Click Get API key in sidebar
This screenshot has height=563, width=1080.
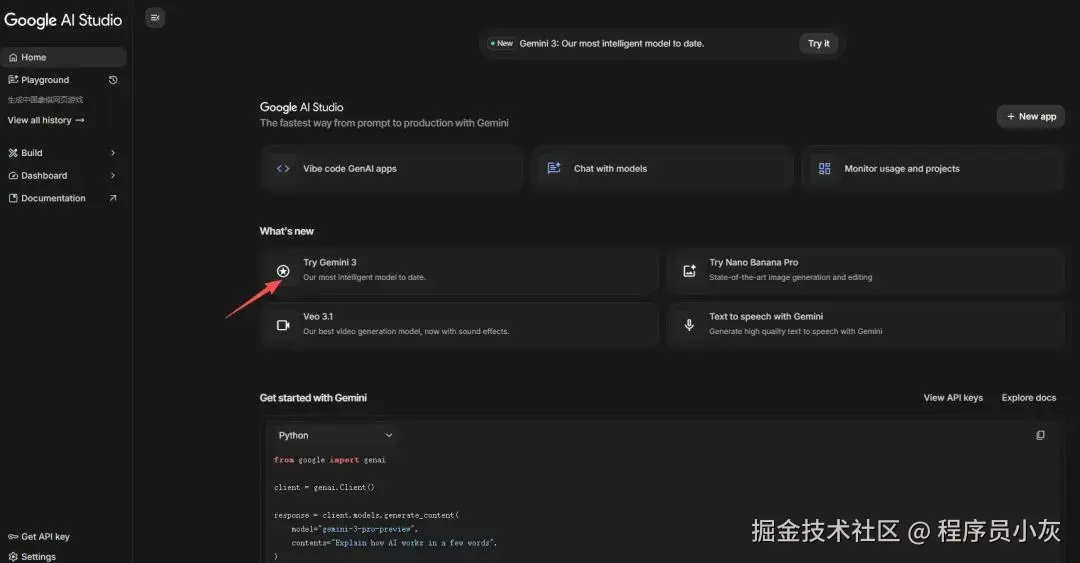[x=45, y=537]
